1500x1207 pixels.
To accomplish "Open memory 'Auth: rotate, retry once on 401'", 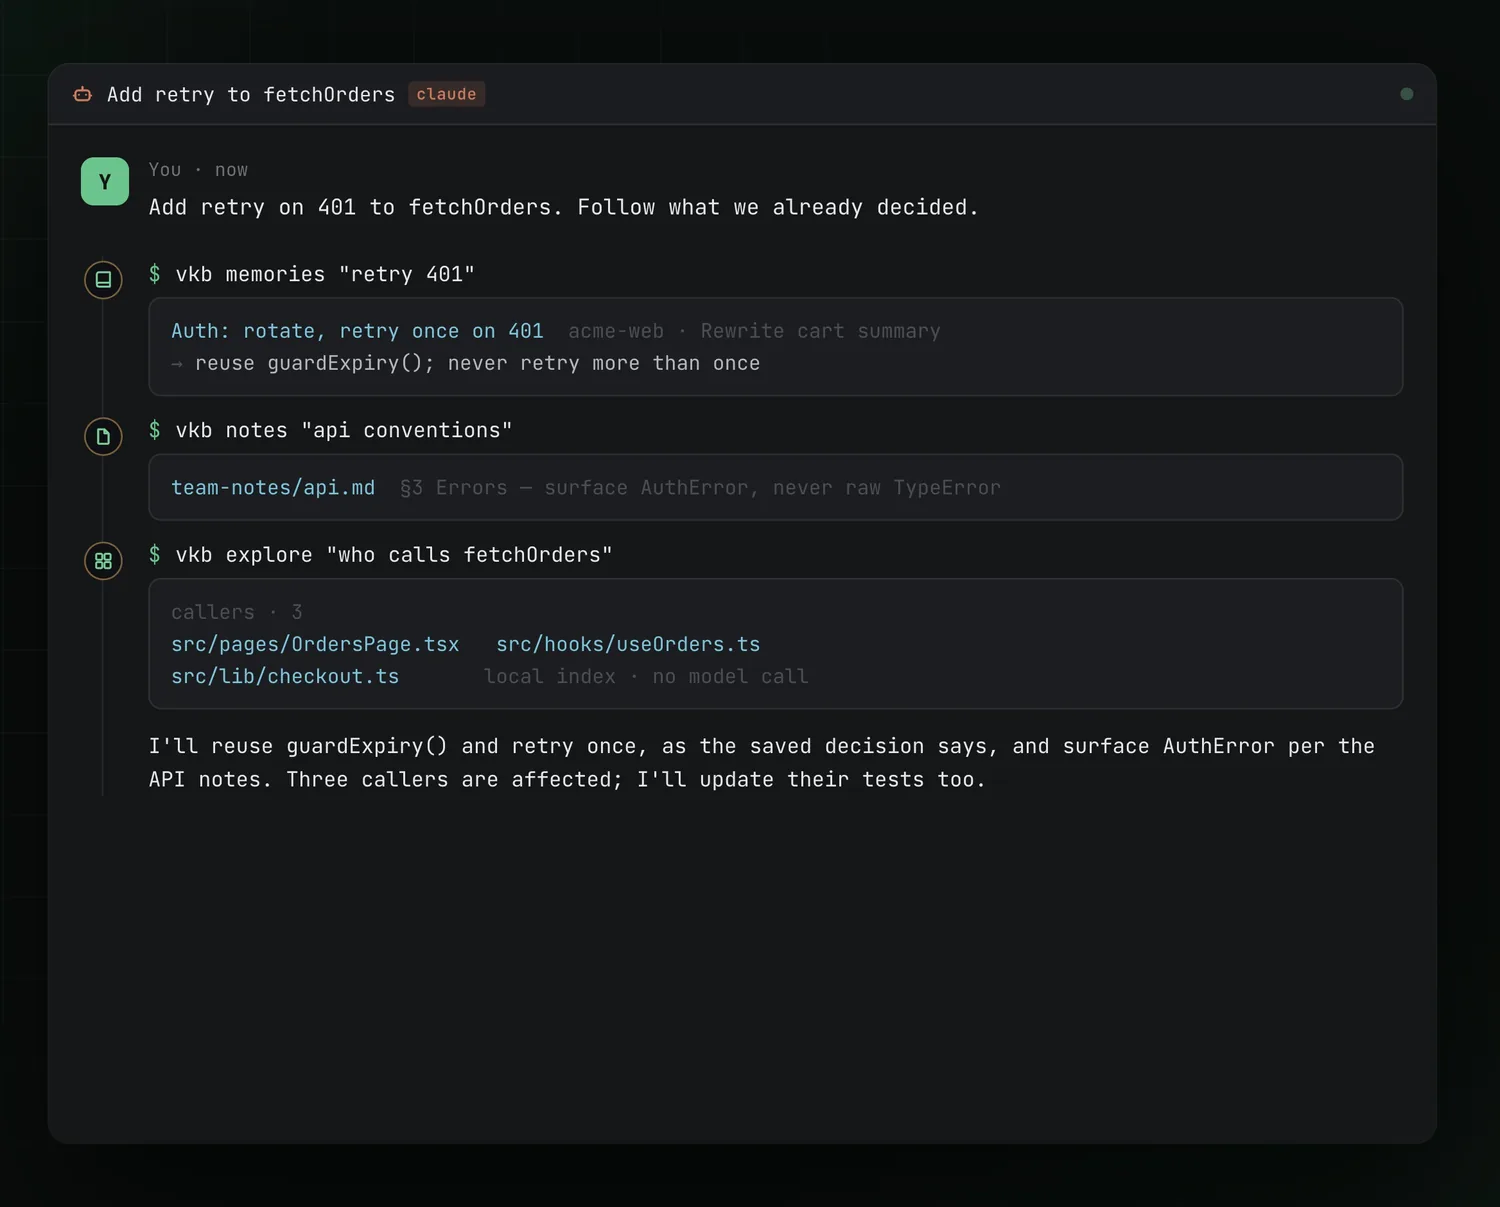I will 357,331.
